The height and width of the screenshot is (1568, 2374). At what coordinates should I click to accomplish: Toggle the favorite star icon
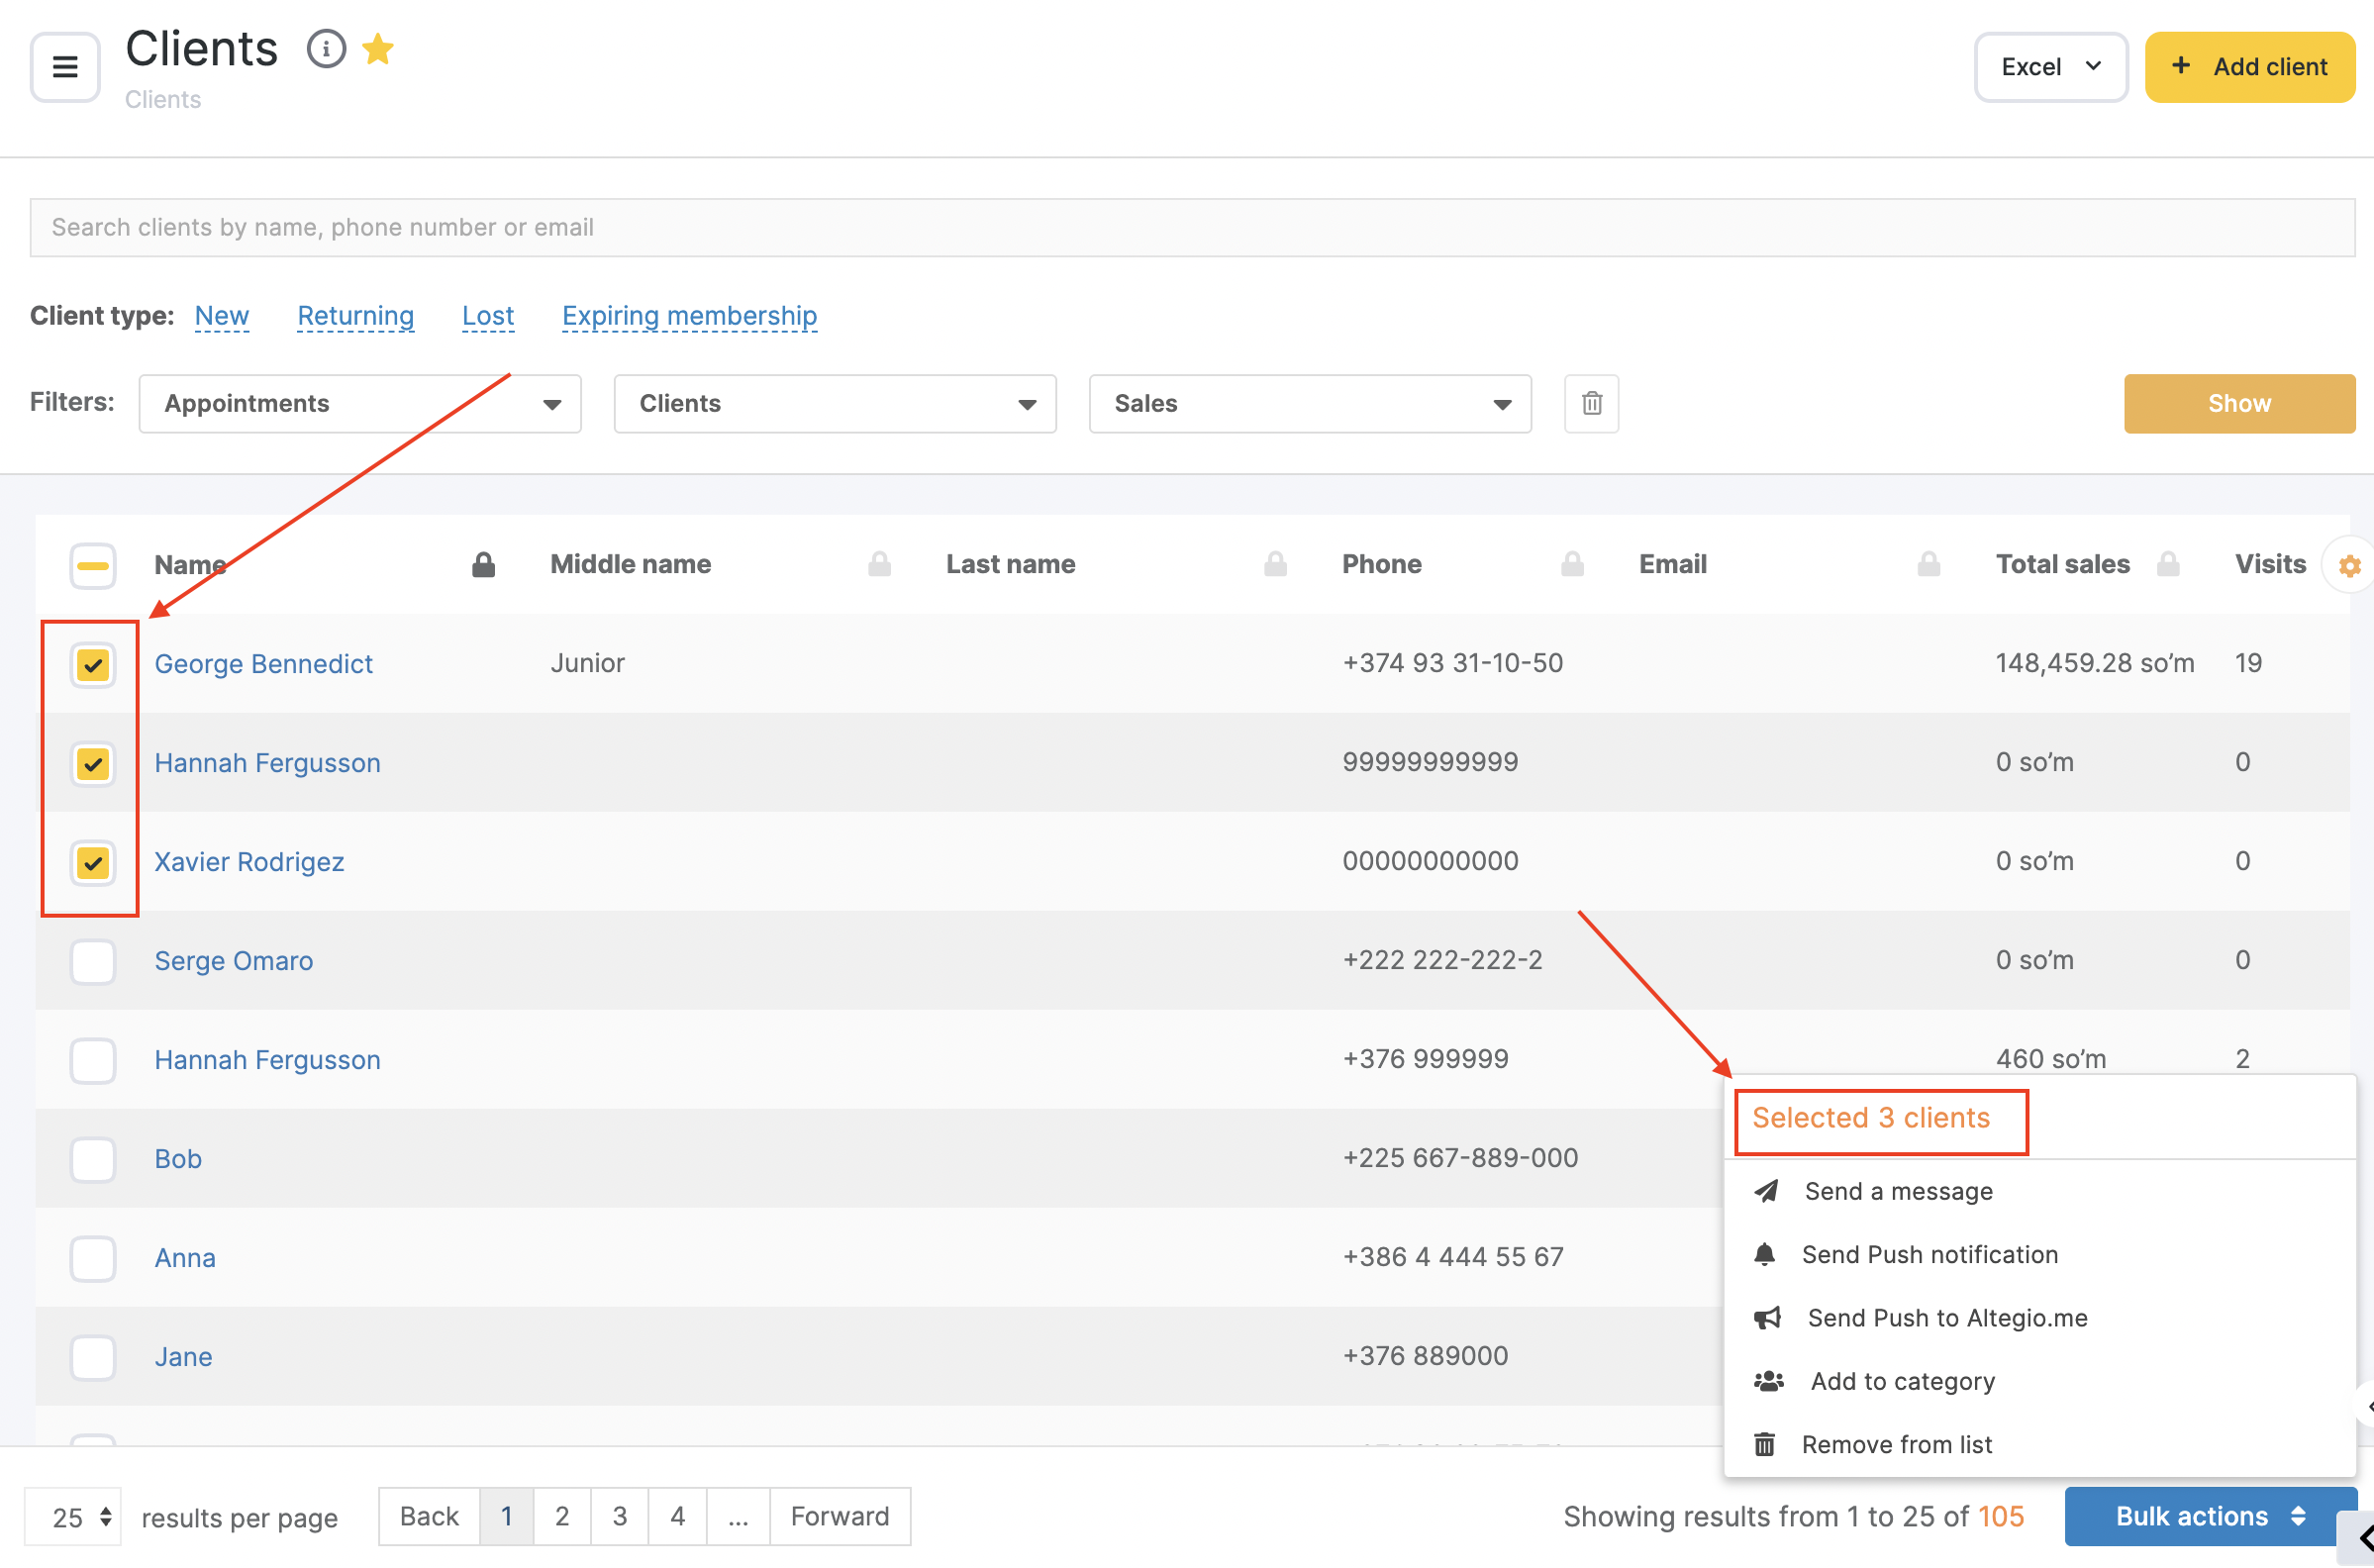[x=378, y=49]
